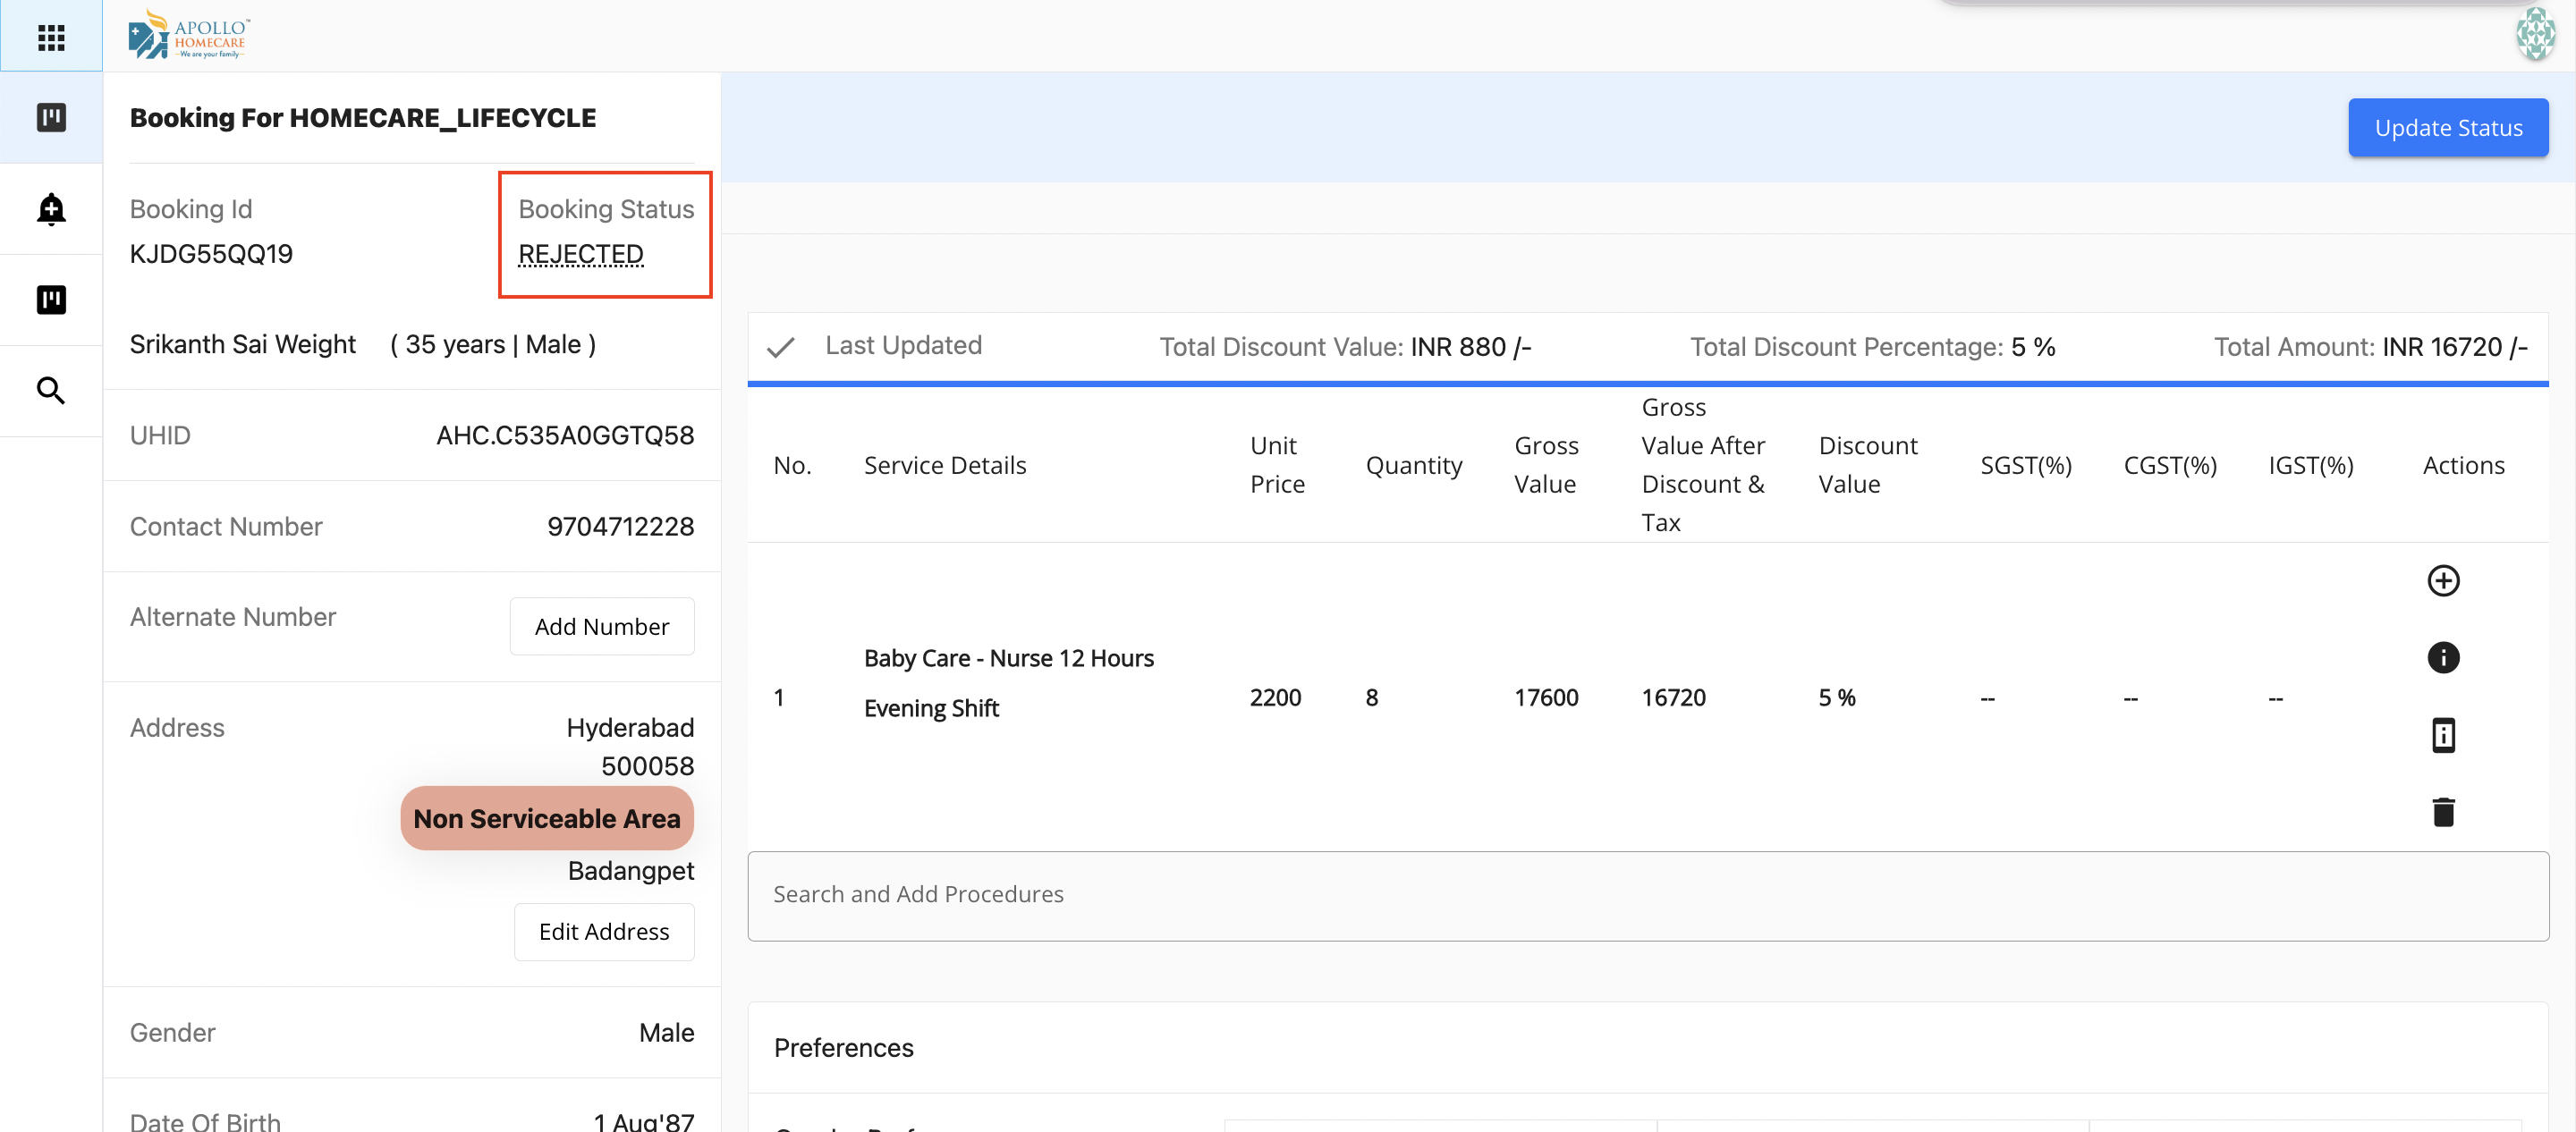Click the Edit Address button
2576x1132 pixels.
(603, 931)
